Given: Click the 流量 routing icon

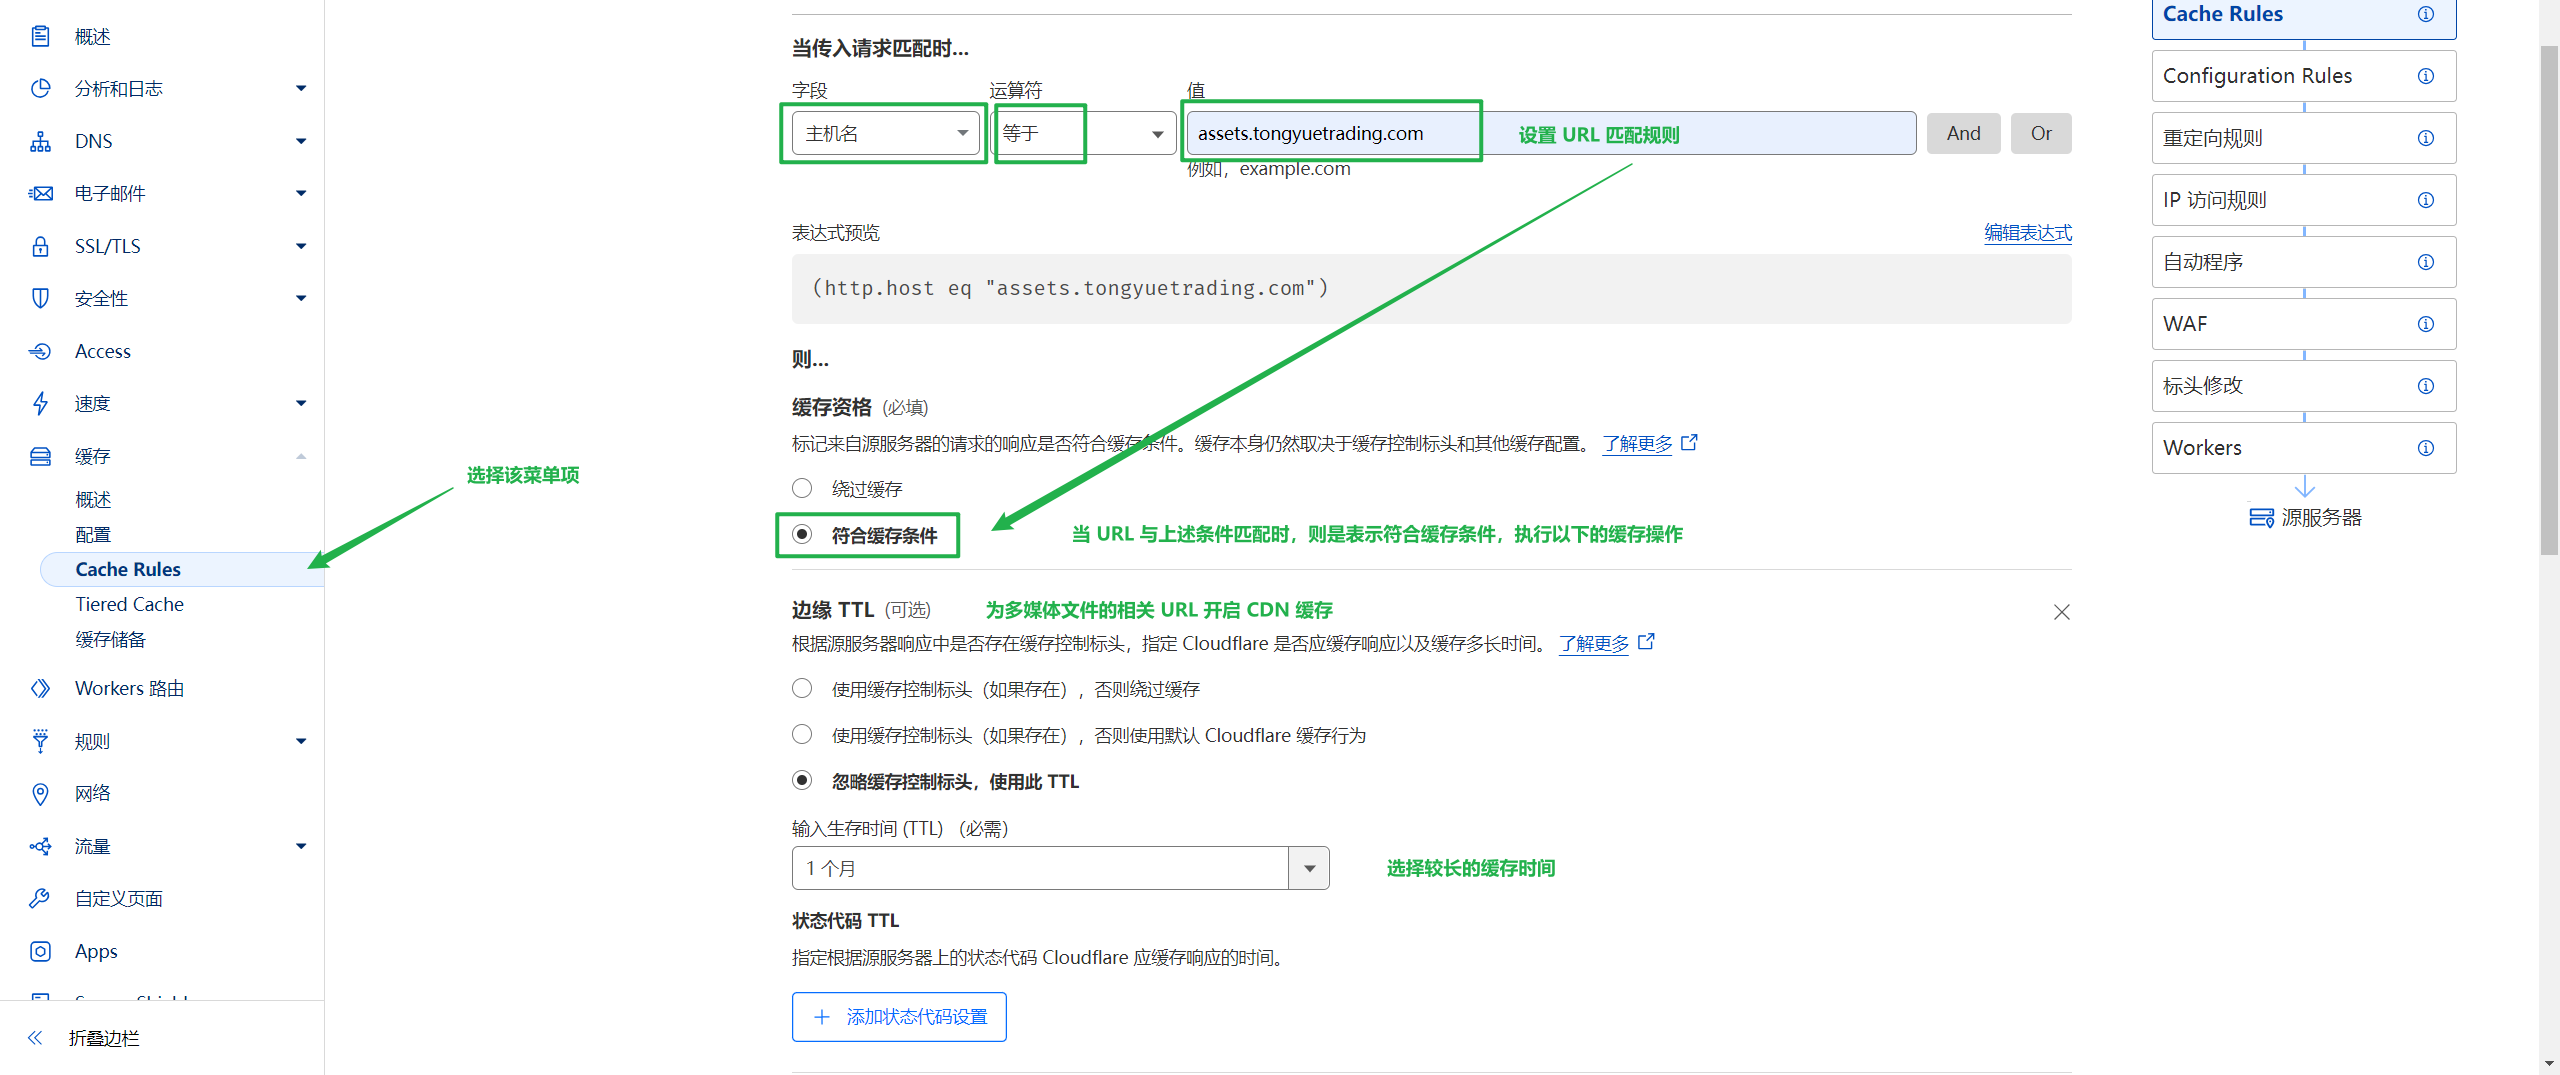Looking at the screenshot, I should [x=40, y=846].
